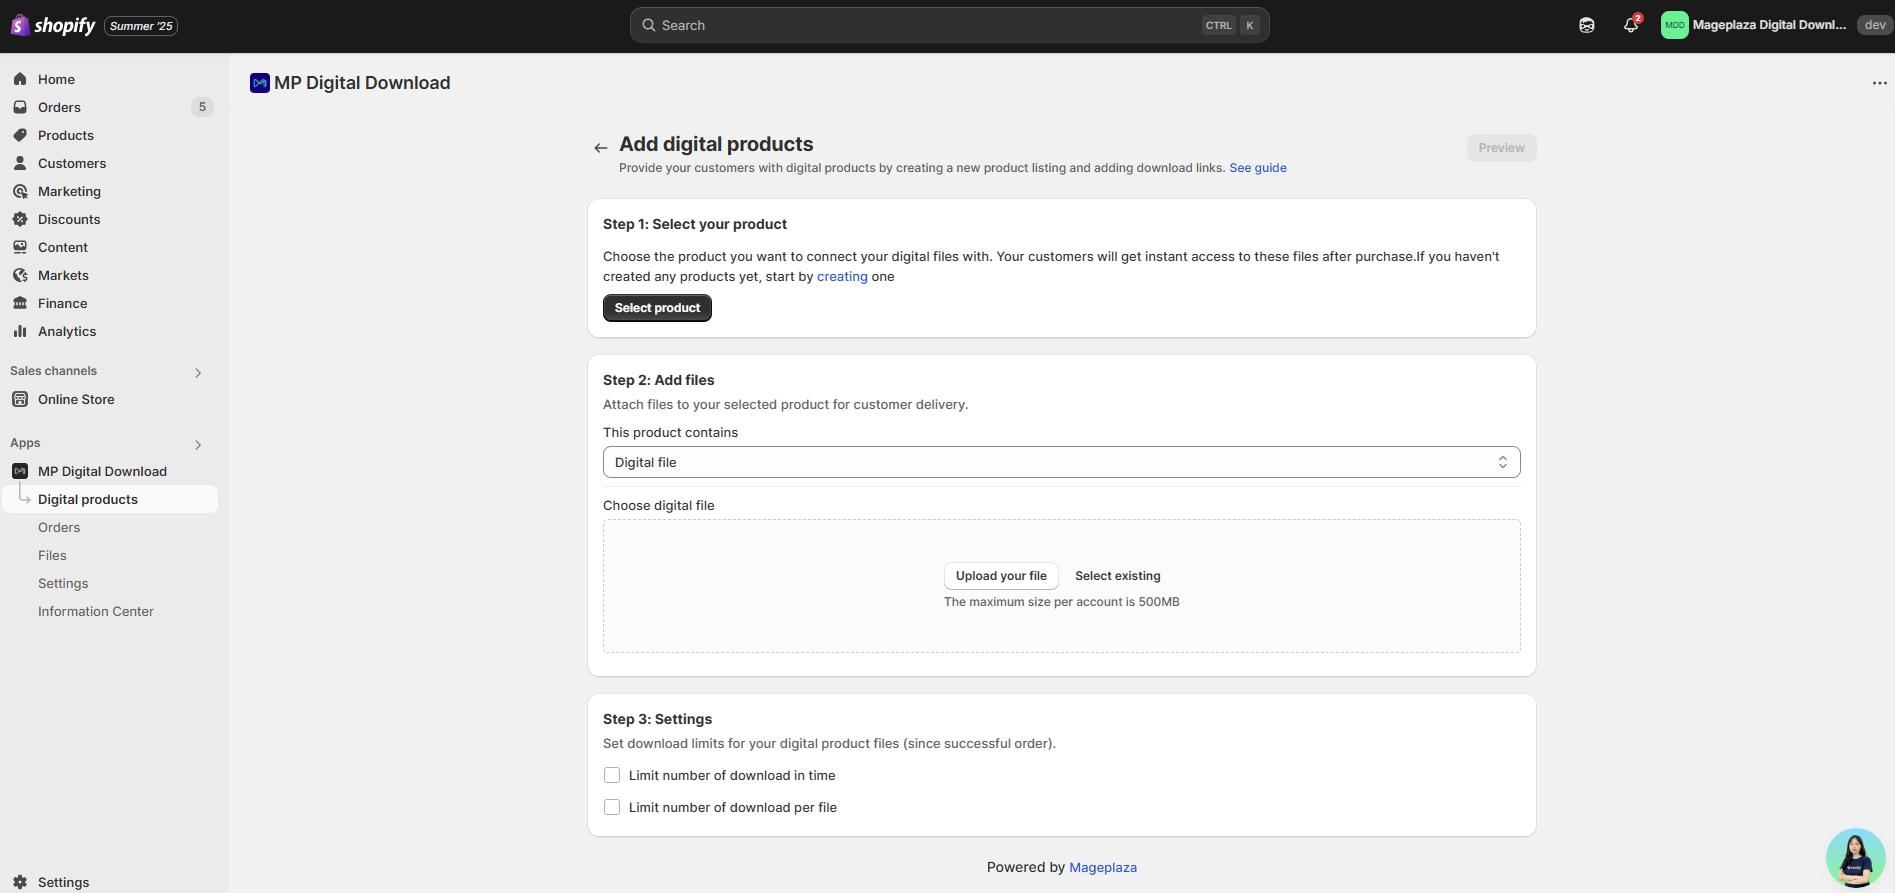Expand the Sales channels section chevron
The height and width of the screenshot is (893, 1895).
[x=198, y=373]
